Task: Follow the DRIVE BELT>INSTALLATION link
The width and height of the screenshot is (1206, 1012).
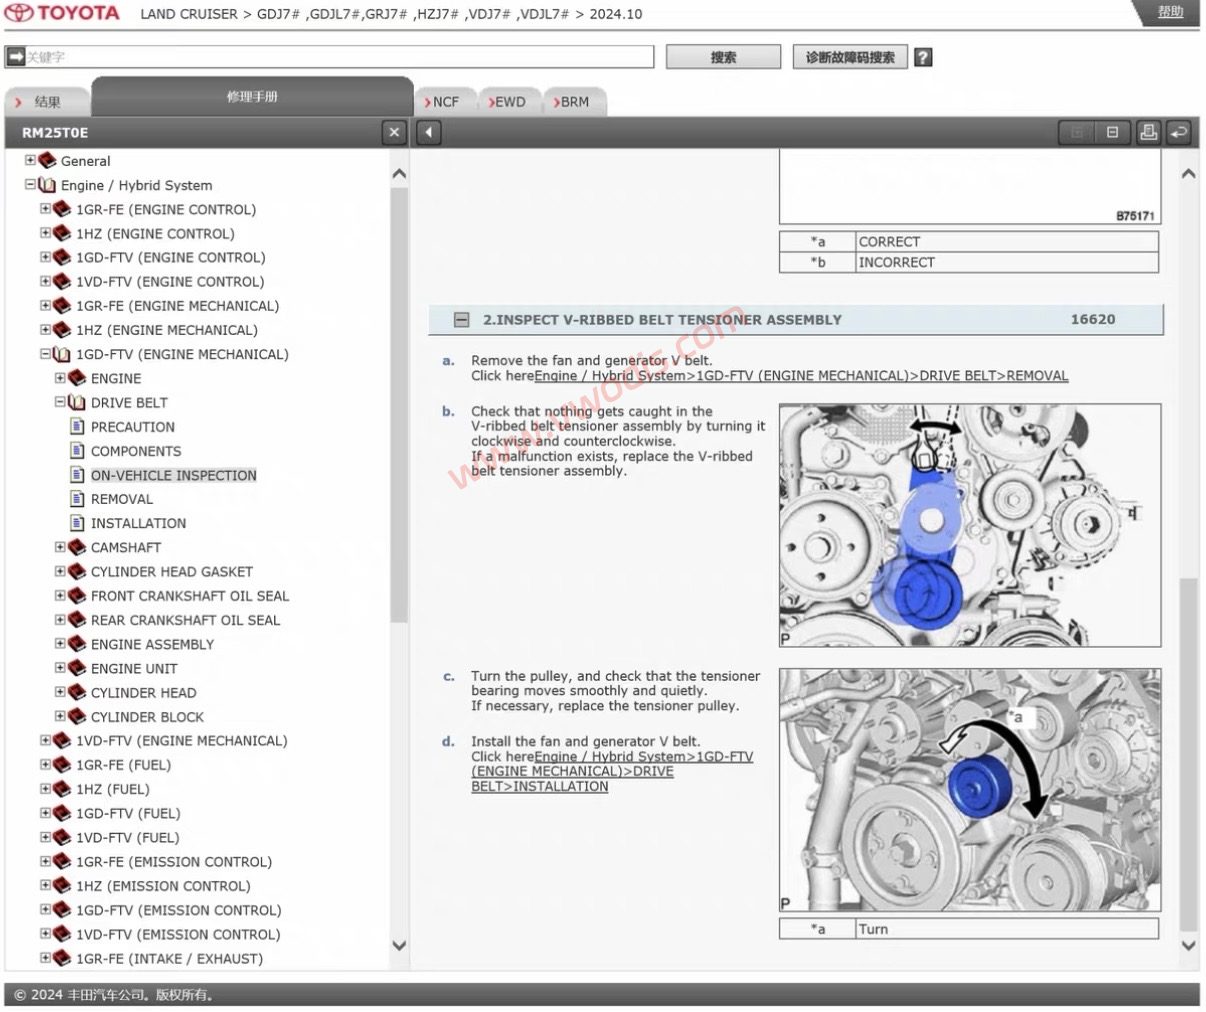Action: click(x=612, y=771)
